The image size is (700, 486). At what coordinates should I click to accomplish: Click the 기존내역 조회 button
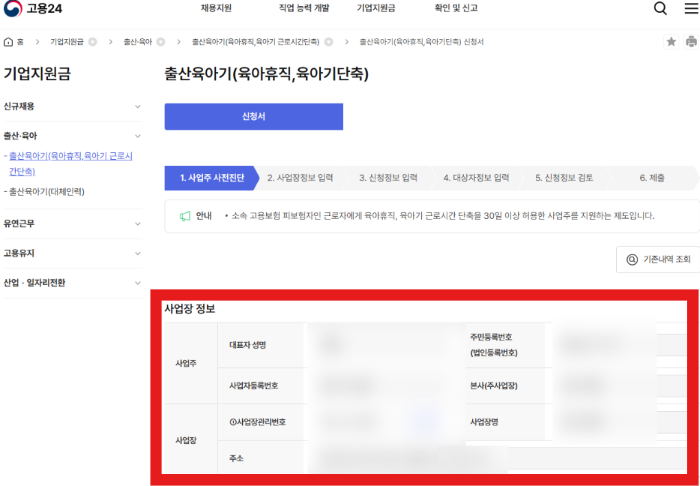tap(658, 259)
